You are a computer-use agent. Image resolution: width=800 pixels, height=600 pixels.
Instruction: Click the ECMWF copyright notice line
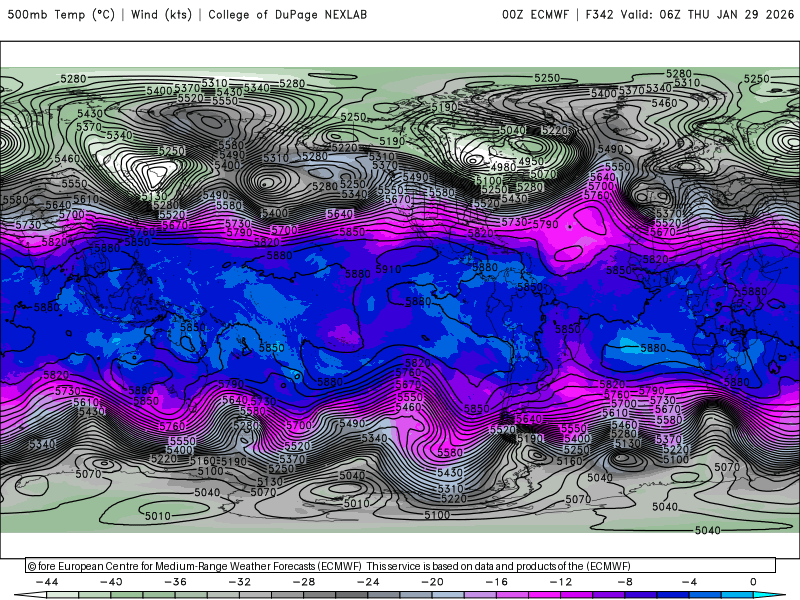tap(329, 566)
